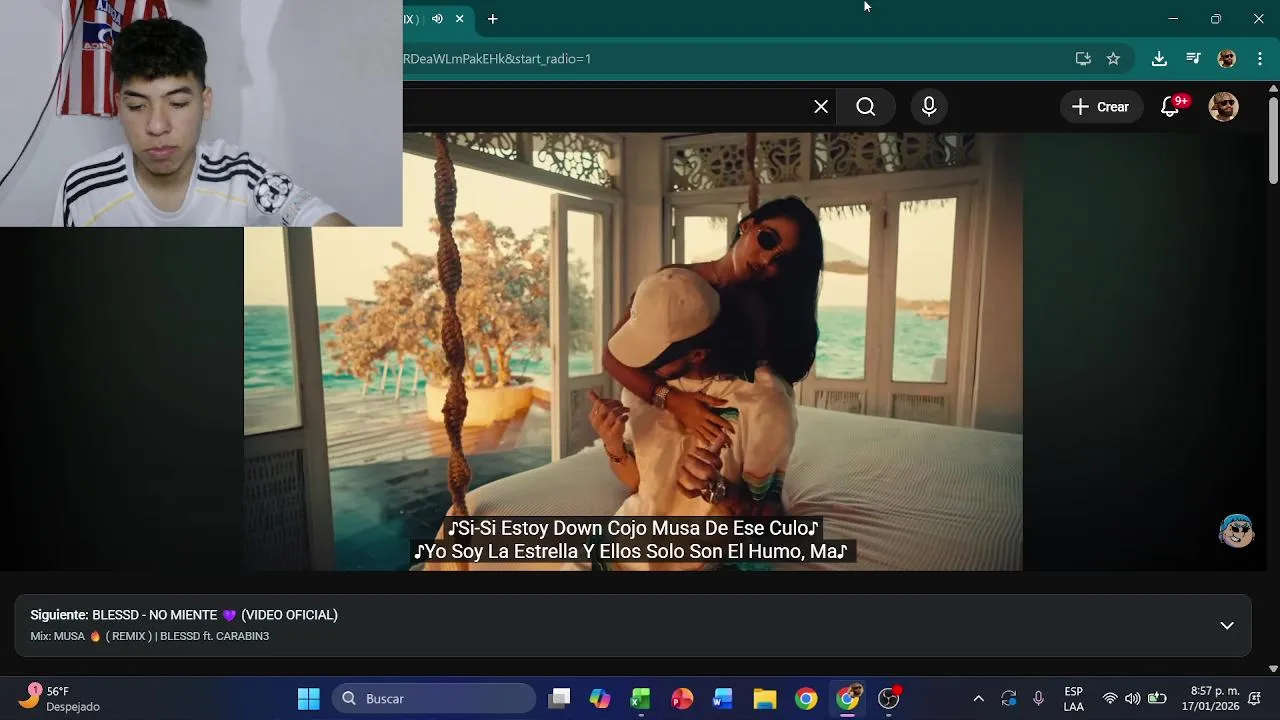The height and width of the screenshot is (720, 1280).
Task: Open a new browser tab
Action: click(x=492, y=19)
